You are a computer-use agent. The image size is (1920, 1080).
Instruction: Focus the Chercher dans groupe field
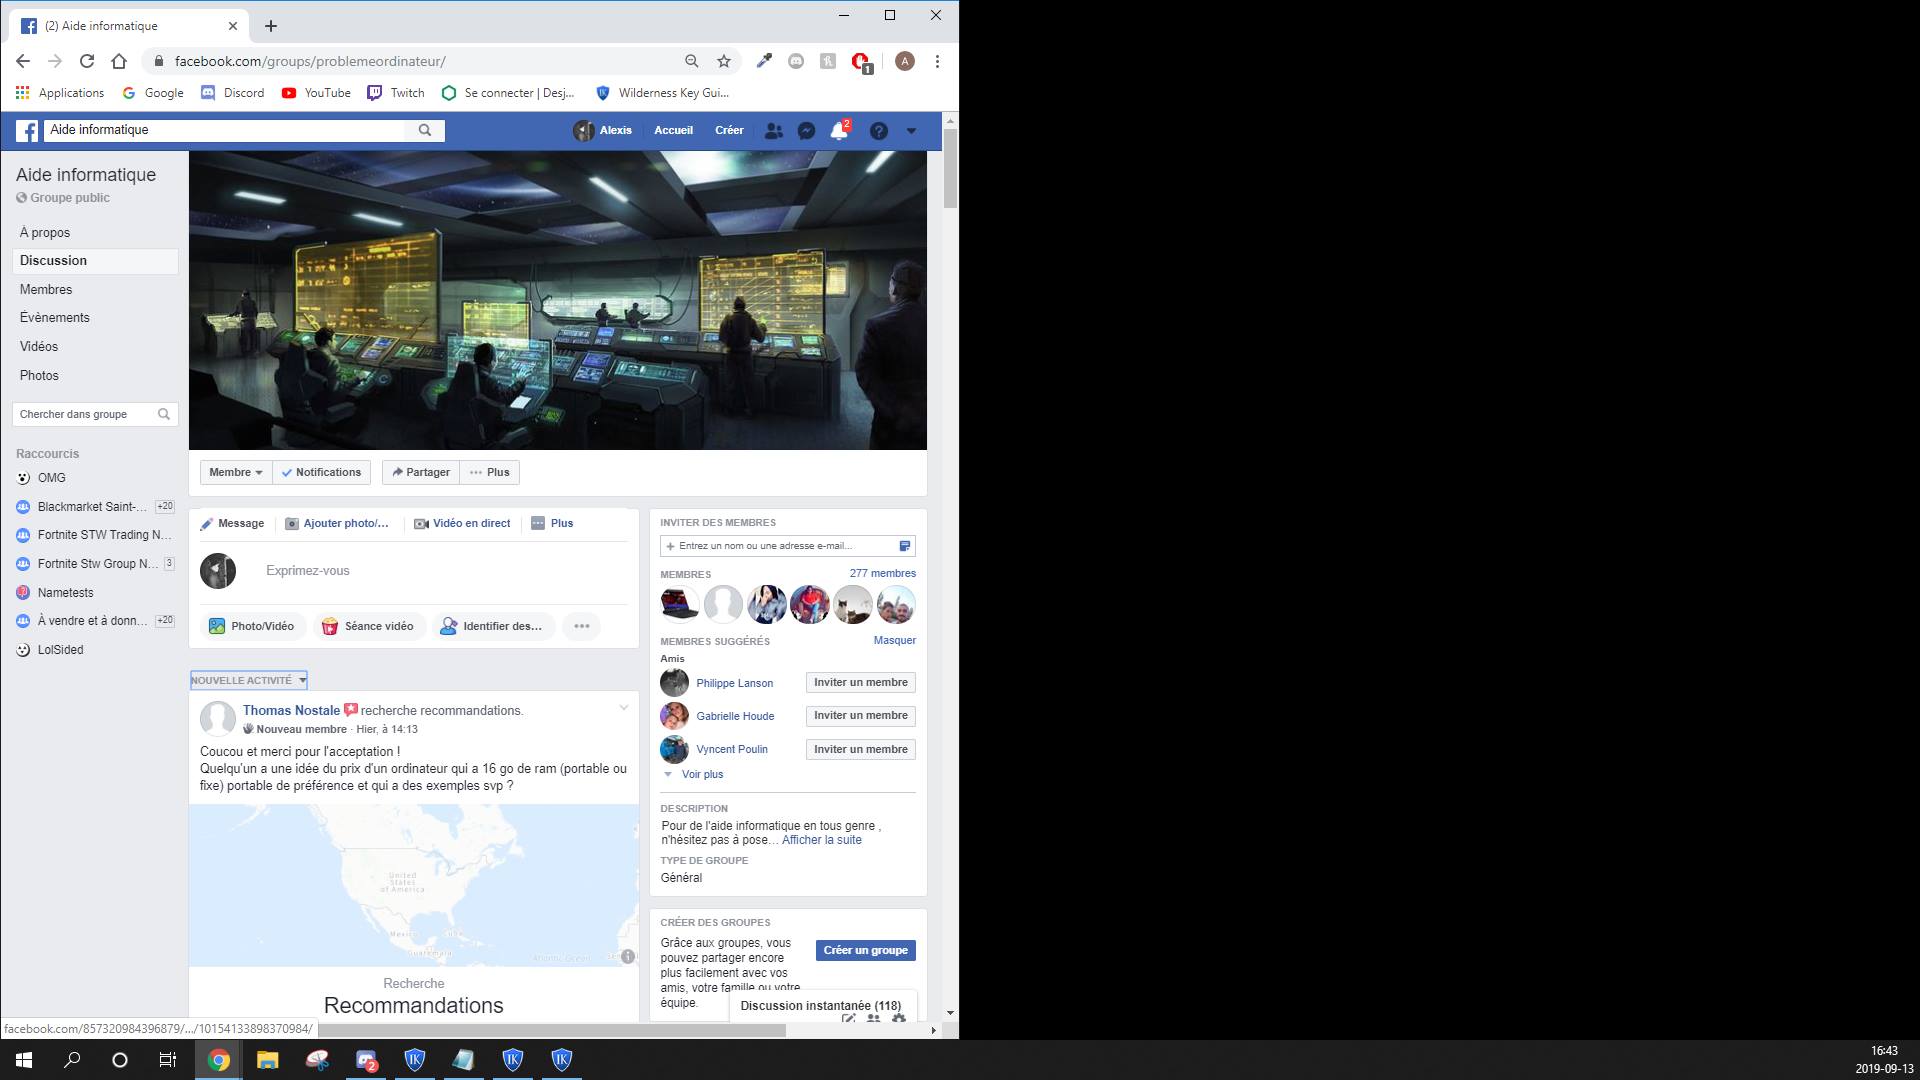click(94, 414)
